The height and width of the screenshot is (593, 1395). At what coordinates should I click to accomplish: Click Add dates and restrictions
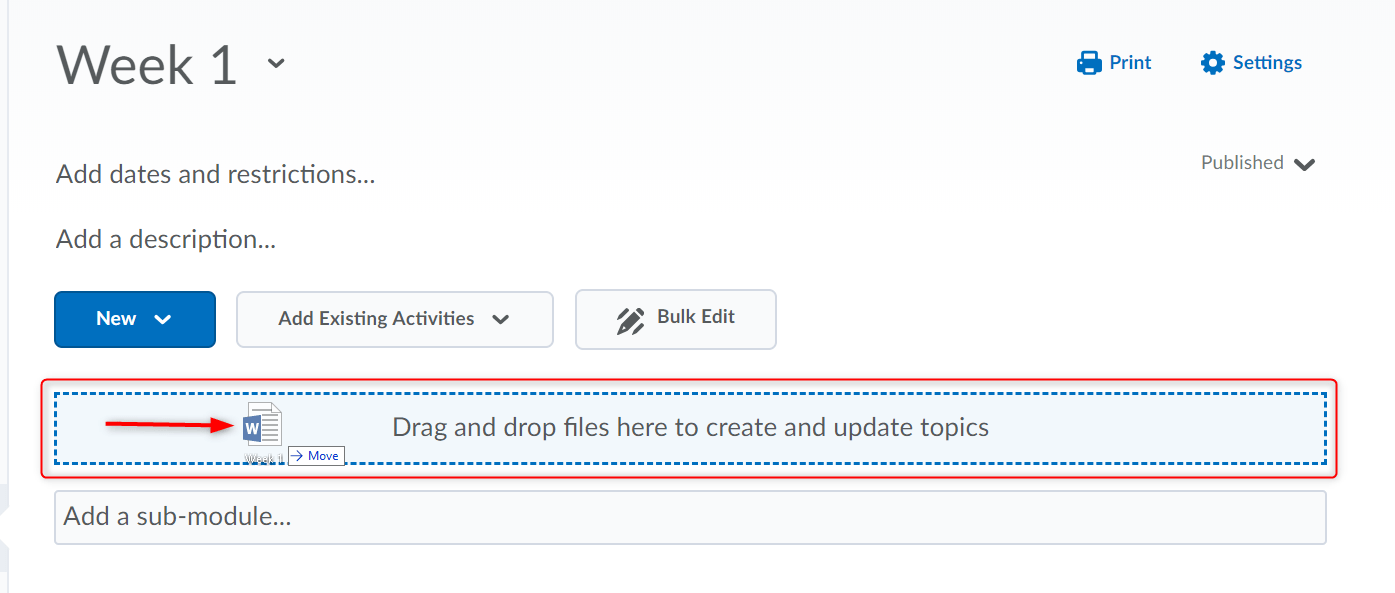pos(216,175)
